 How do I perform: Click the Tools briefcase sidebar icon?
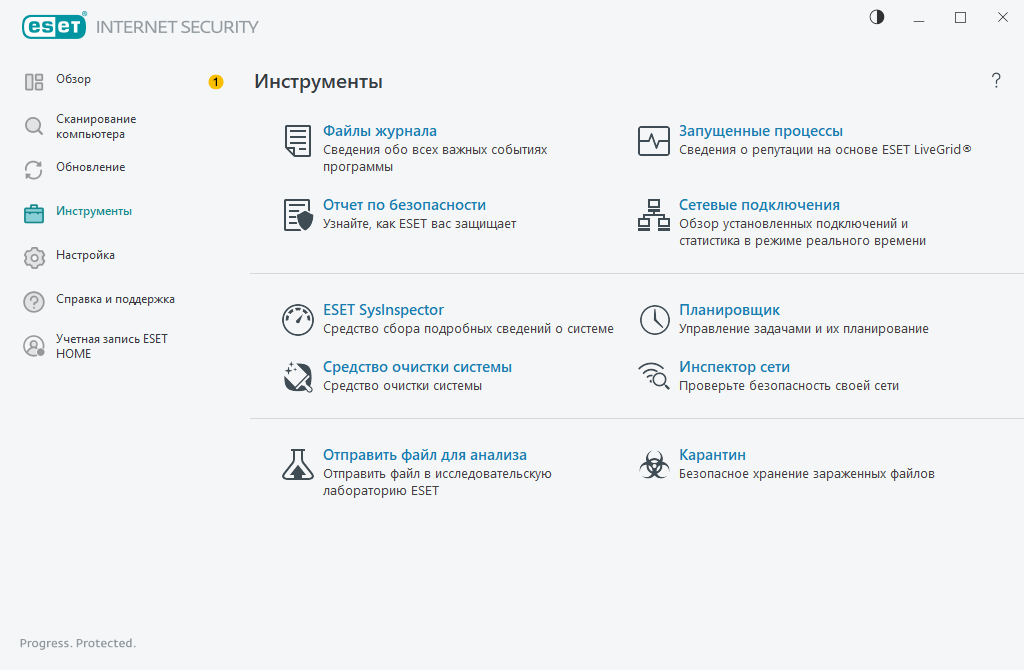coord(34,214)
